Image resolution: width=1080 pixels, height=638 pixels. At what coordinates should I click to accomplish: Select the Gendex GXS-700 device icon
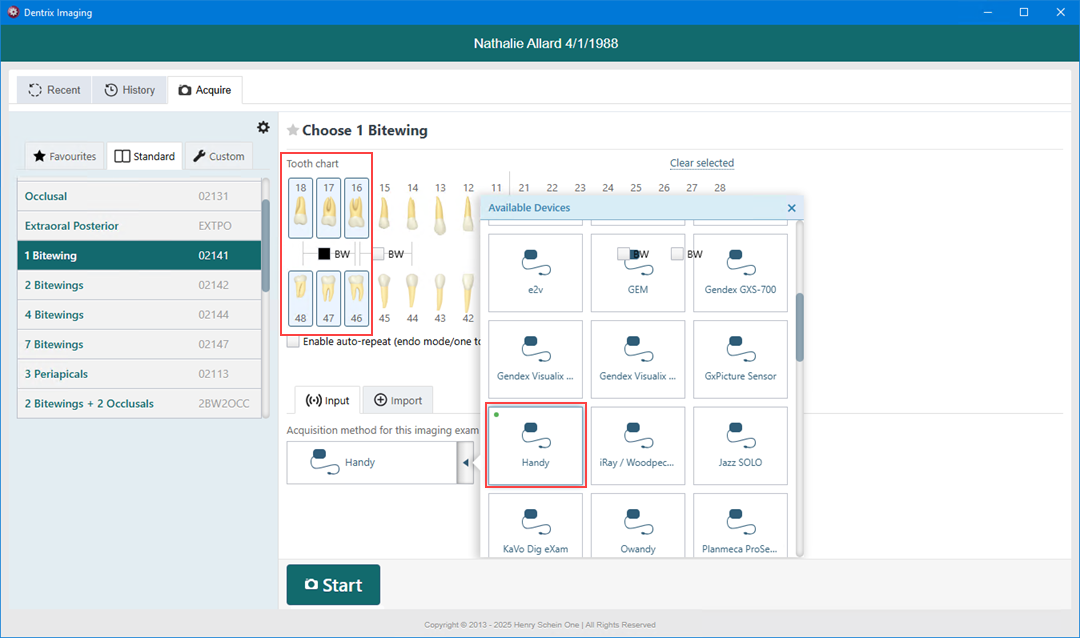[740, 268]
